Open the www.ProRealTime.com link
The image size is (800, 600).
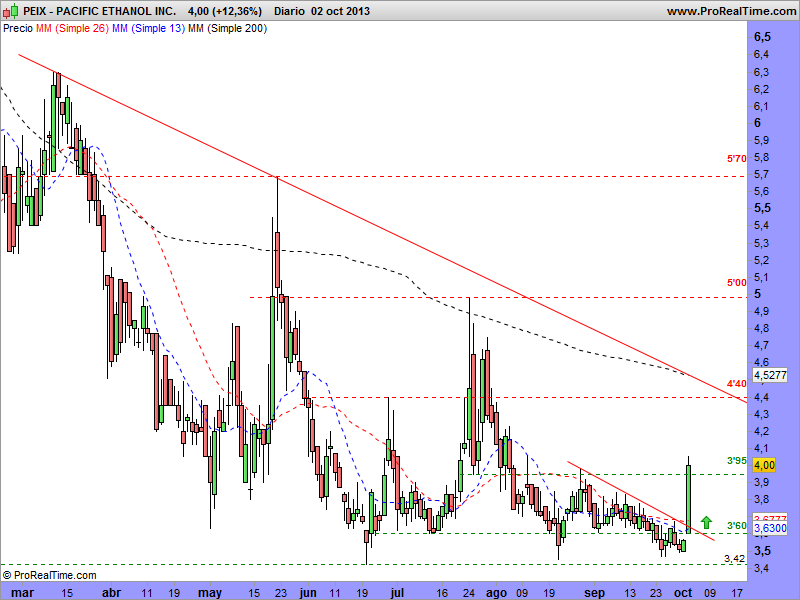pyautogui.click(x=731, y=11)
